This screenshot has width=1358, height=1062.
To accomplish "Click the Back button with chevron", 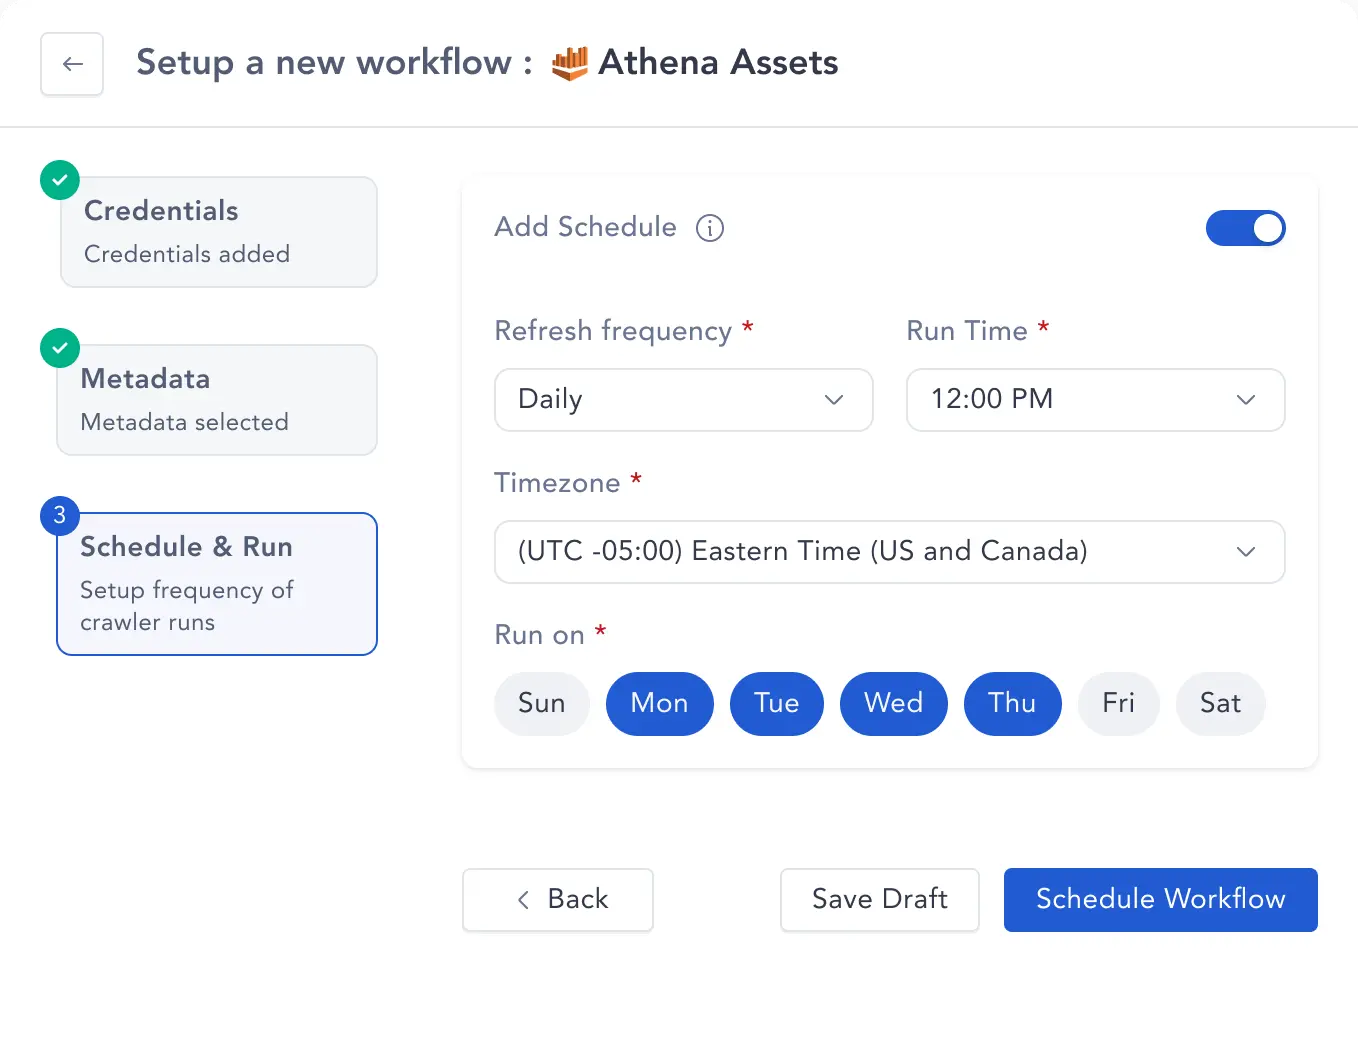I will (x=558, y=900).
